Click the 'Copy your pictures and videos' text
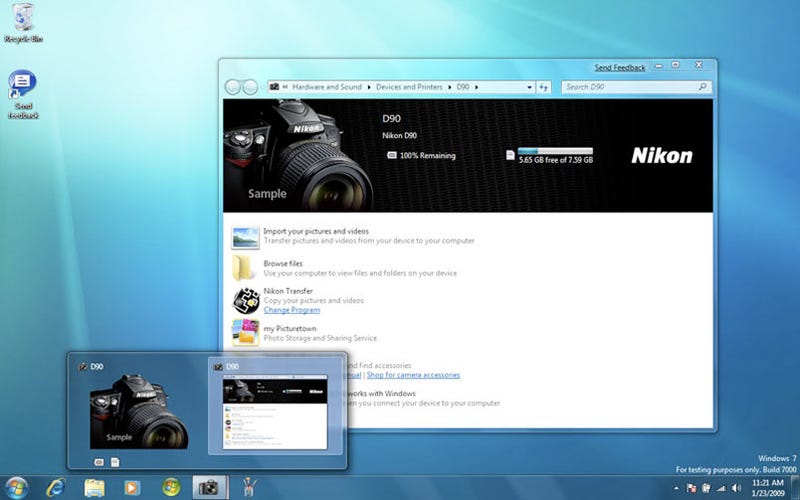The image size is (800, 500). click(314, 301)
